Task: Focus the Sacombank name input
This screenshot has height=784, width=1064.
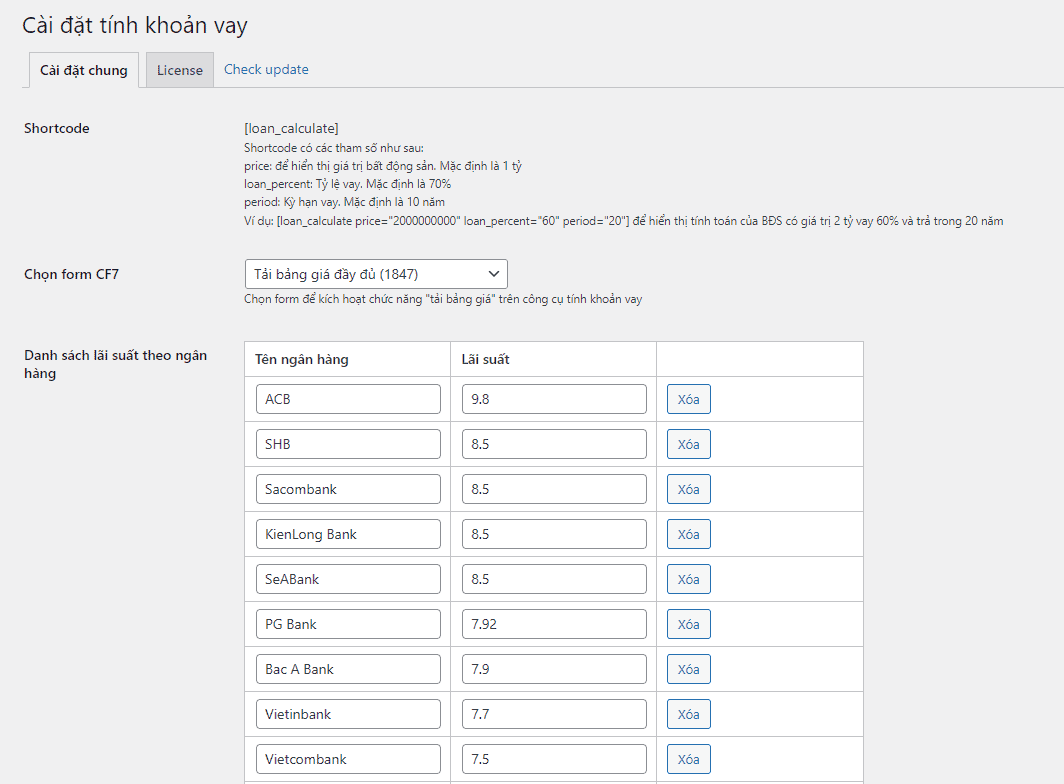Action: click(x=348, y=489)
